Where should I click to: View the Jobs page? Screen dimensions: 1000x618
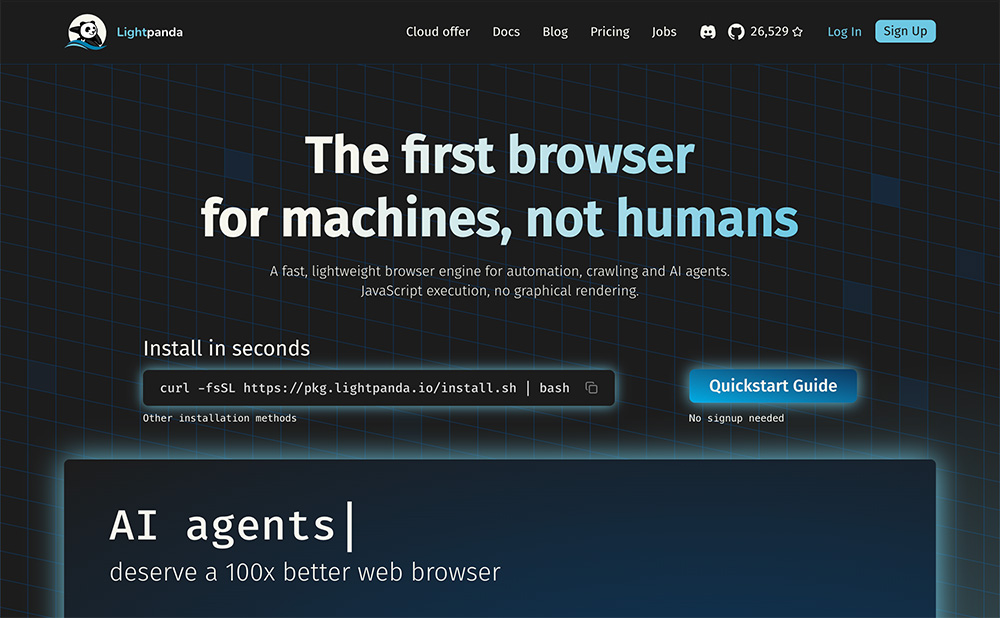[664, 32]
